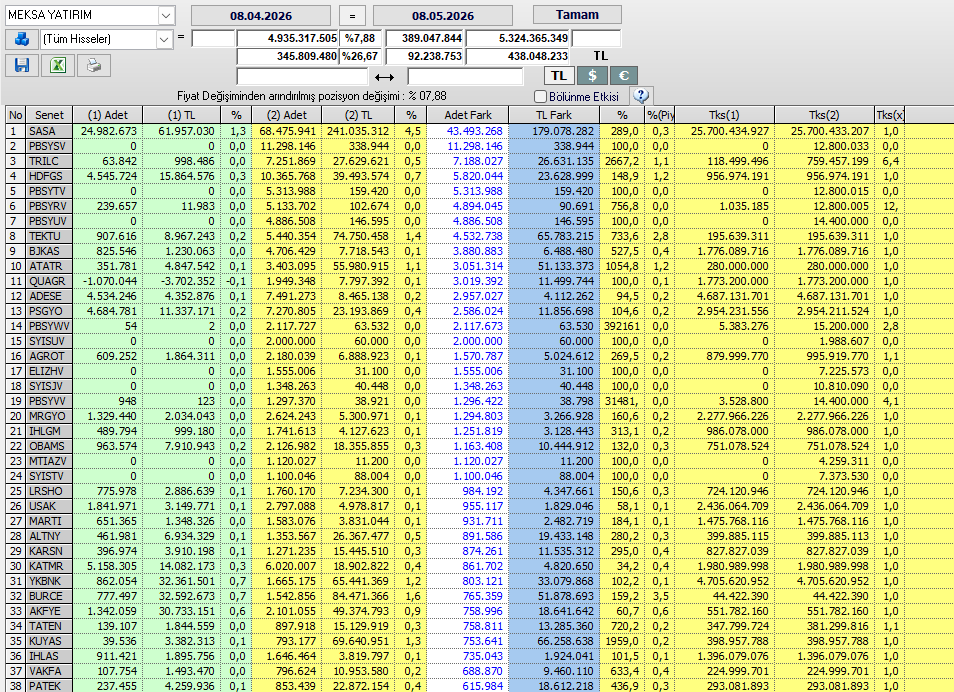Click ALTNY TL Fark value 19.433.148
Viewport: 954px width, 692px height.
coord(554,536)
